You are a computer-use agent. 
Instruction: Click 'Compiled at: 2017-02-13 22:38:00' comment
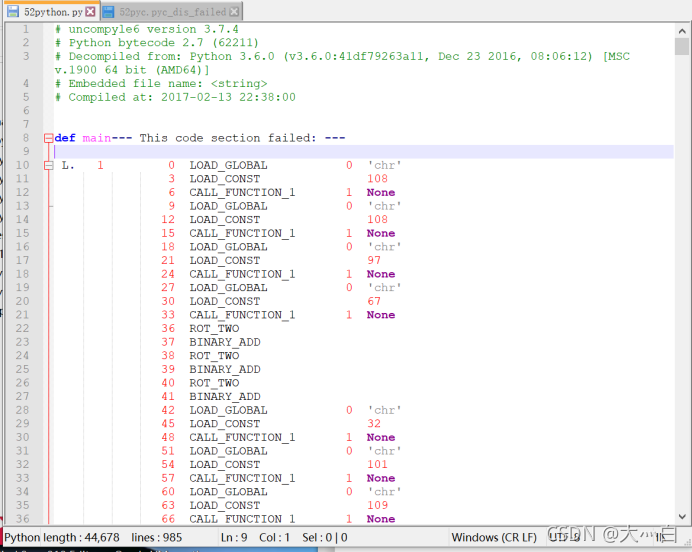coord(175,97)
